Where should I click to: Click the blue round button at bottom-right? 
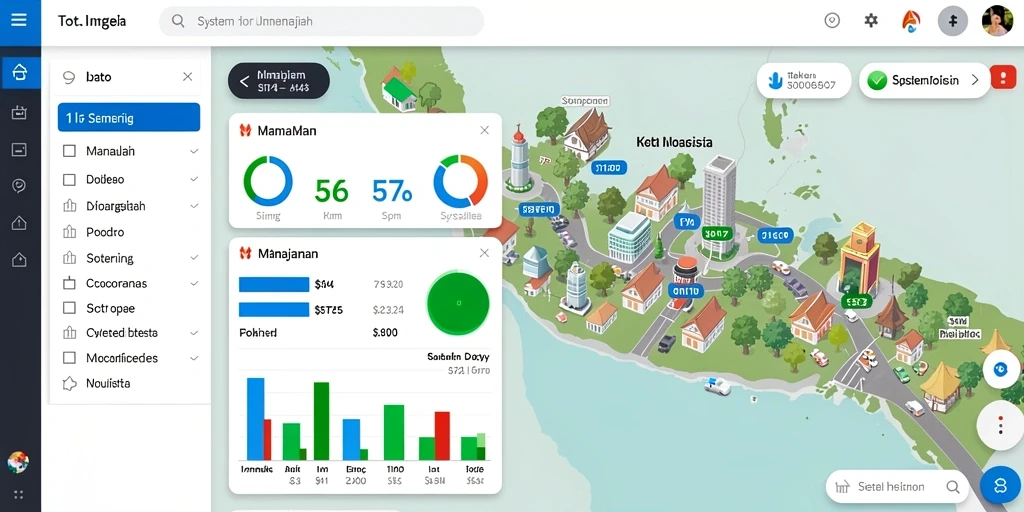coord(1000,485)
